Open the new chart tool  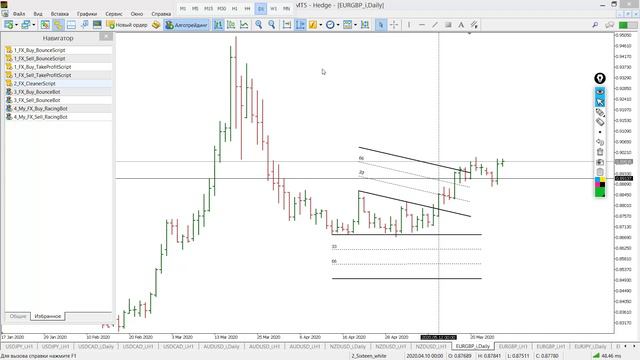(x=8, y=25)
